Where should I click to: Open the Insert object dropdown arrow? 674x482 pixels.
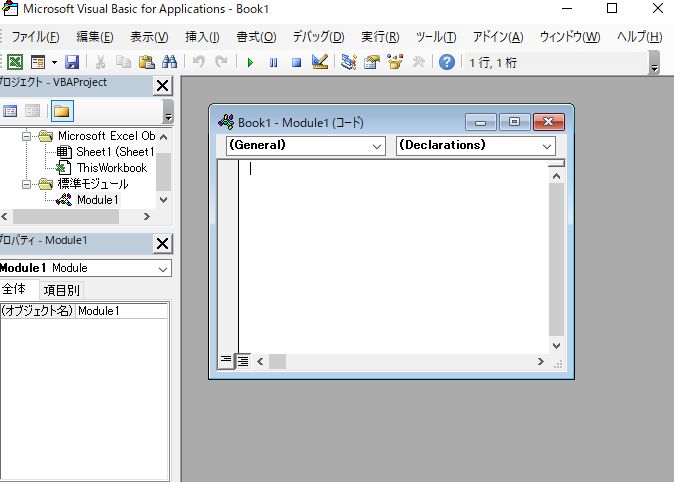point(54,62)
